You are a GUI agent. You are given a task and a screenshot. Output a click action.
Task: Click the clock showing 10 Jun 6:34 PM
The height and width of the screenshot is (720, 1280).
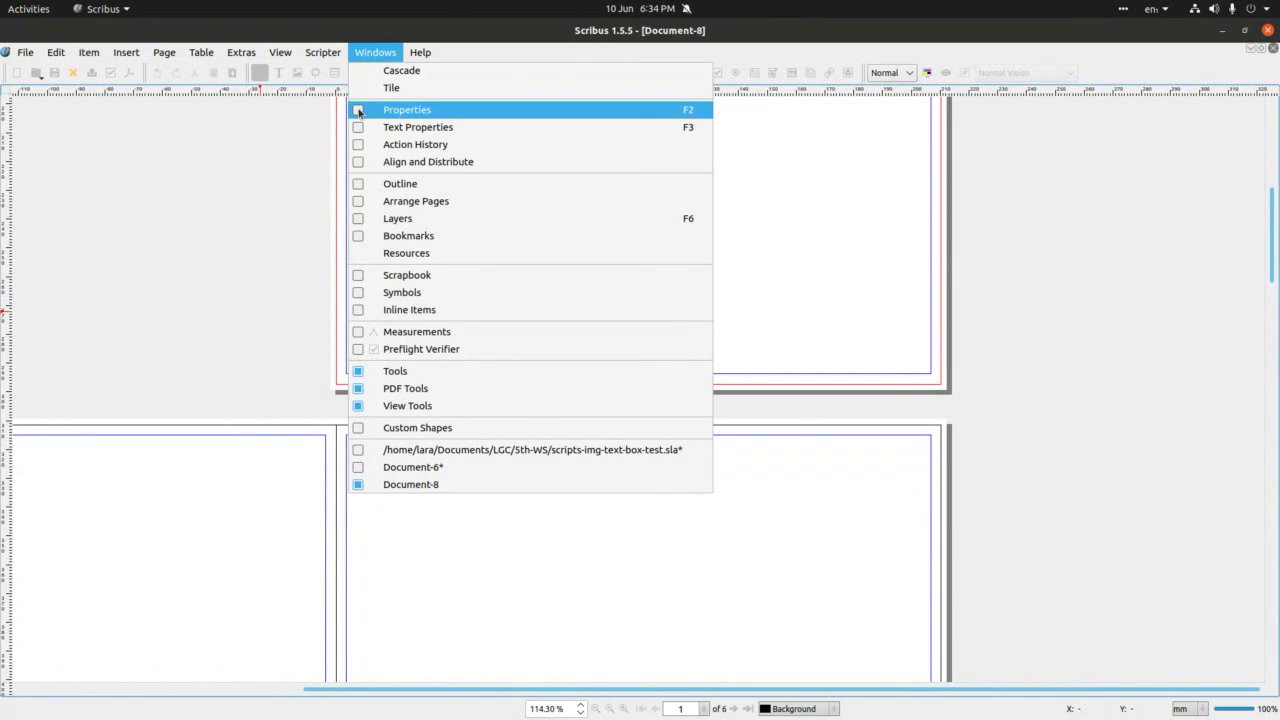pos(640,9)
